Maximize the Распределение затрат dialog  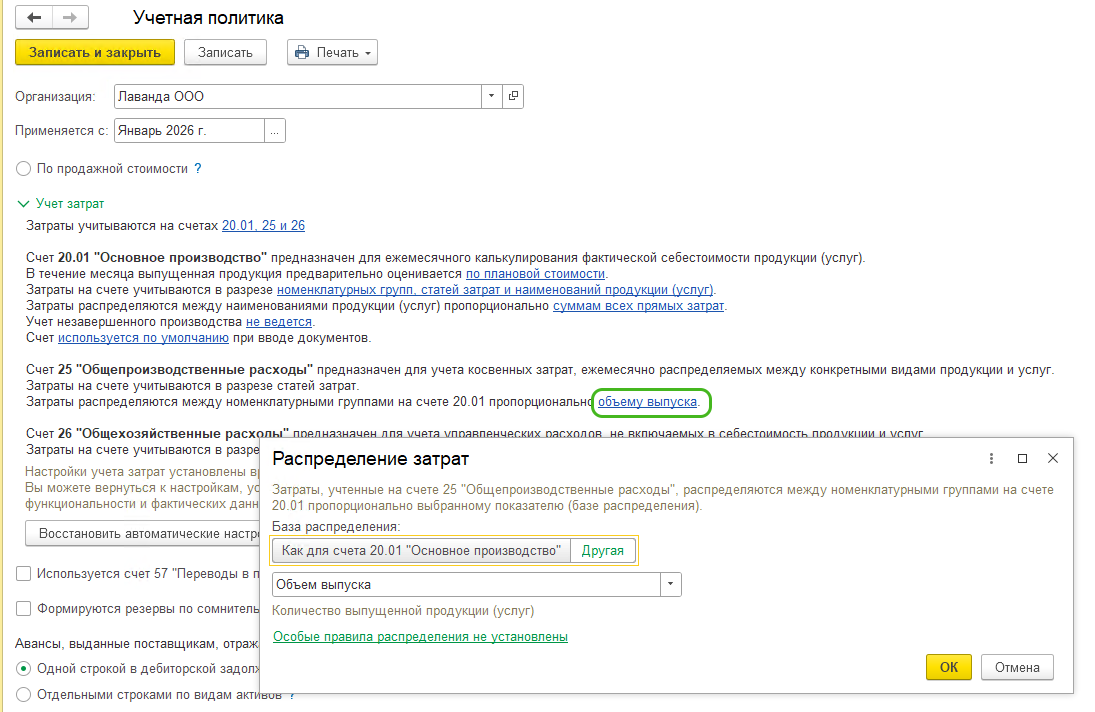[1022, 458]
